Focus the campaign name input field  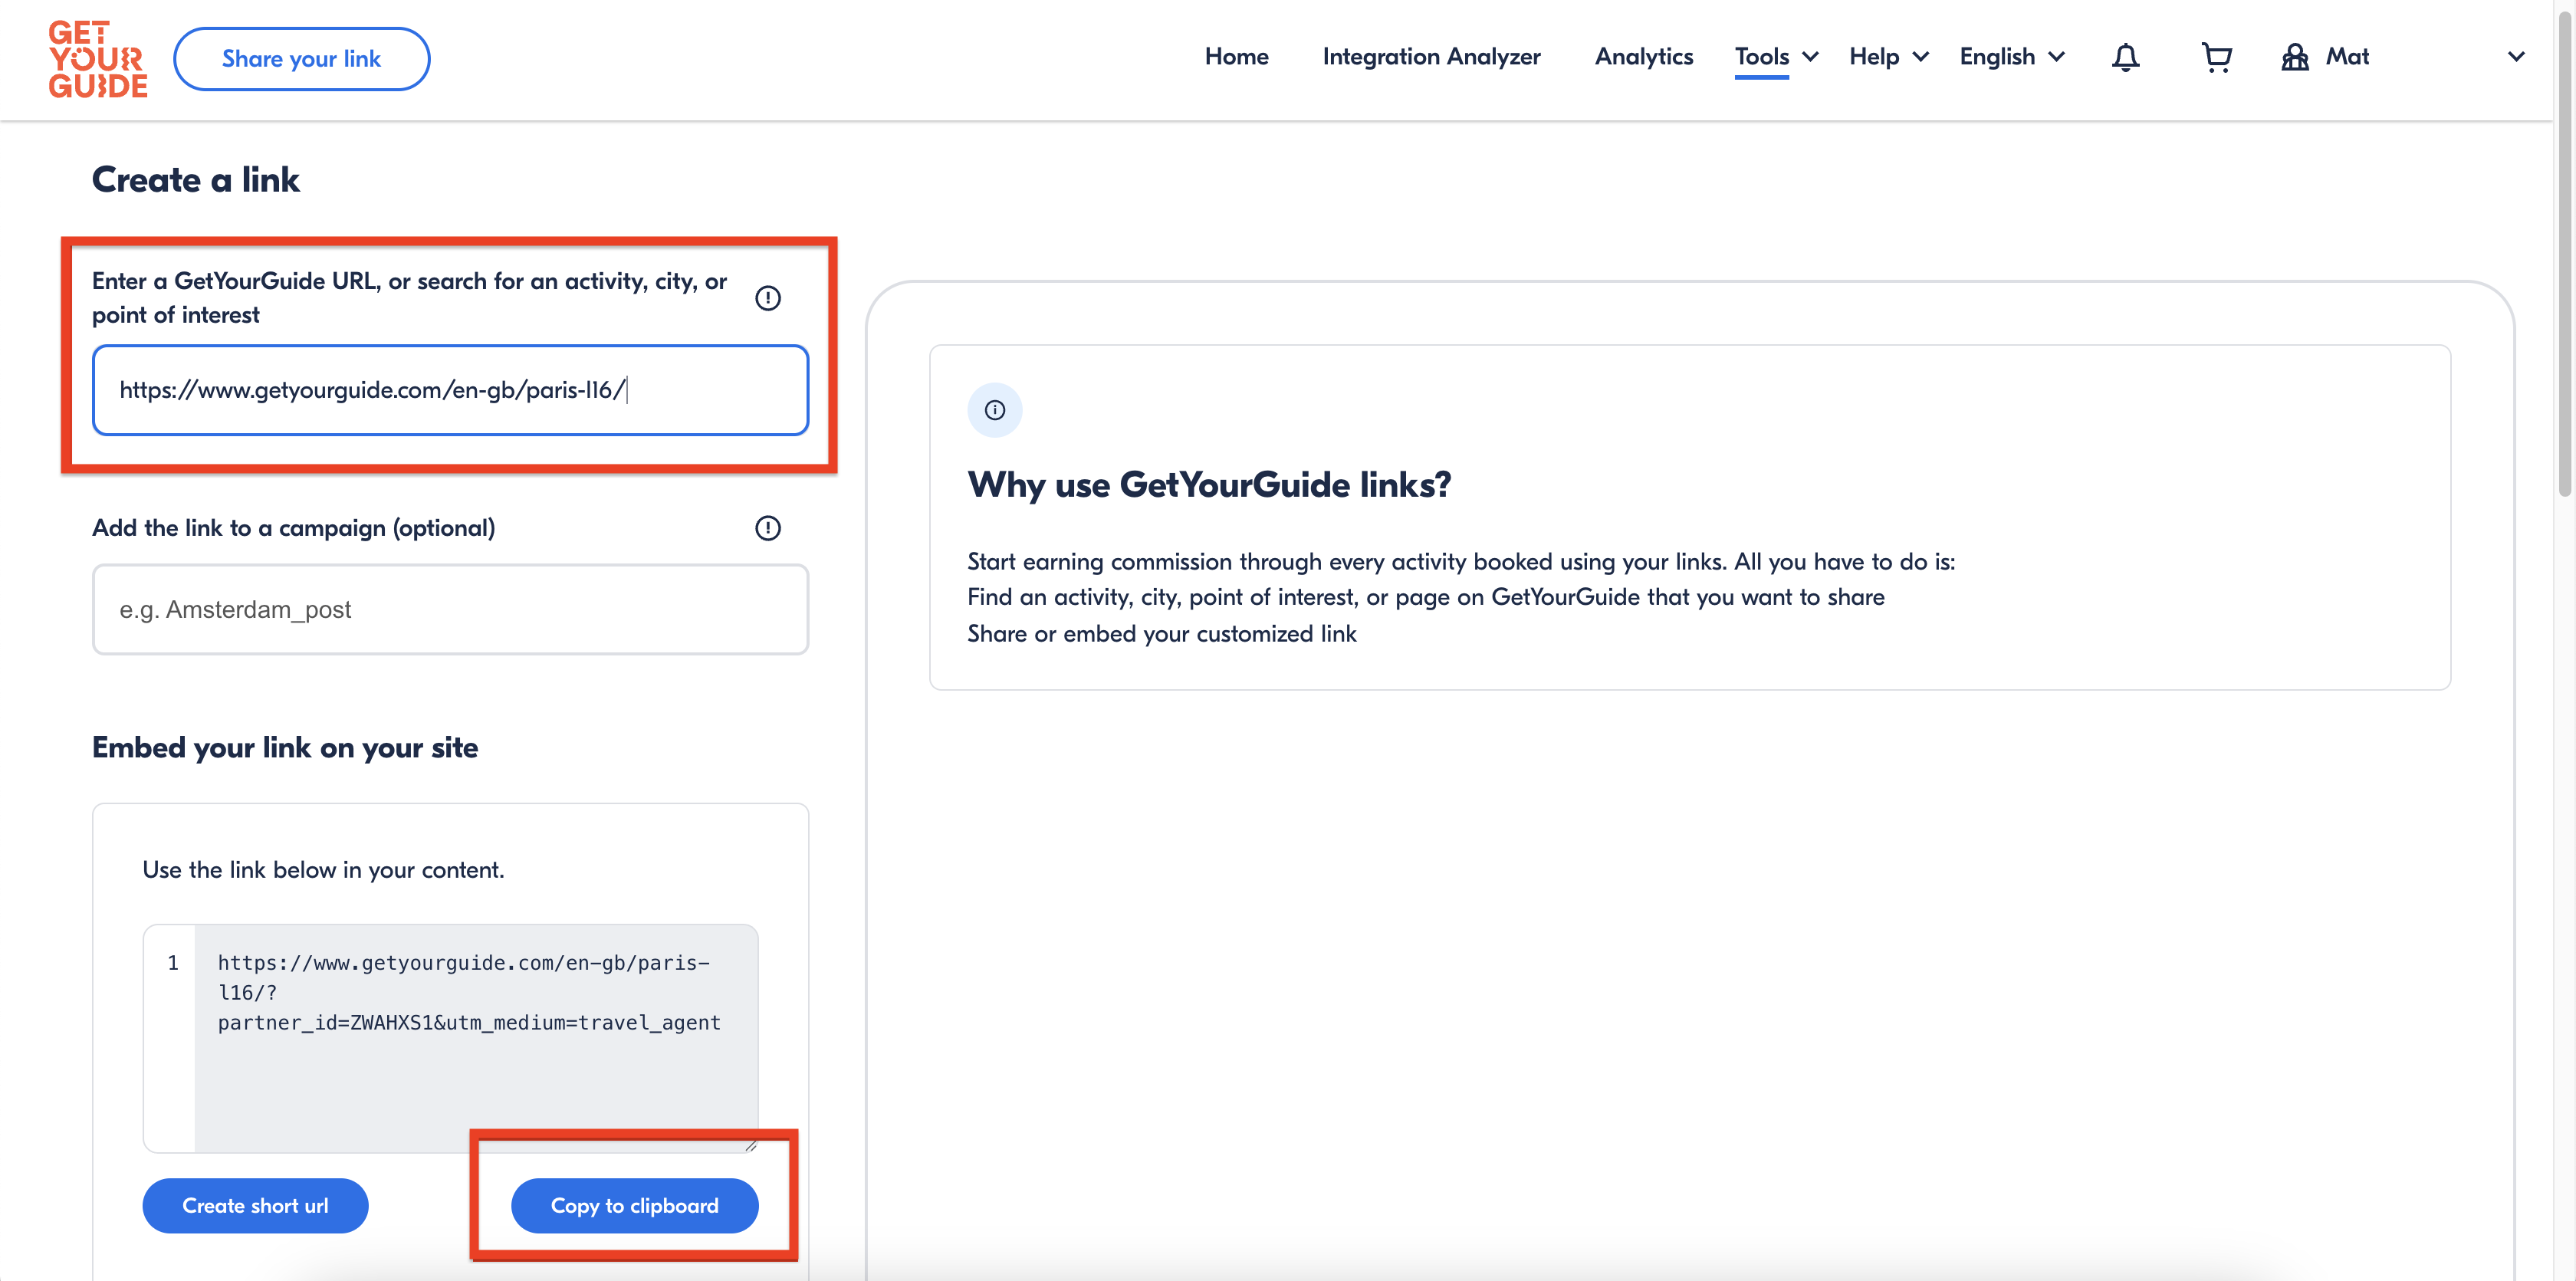450,609
